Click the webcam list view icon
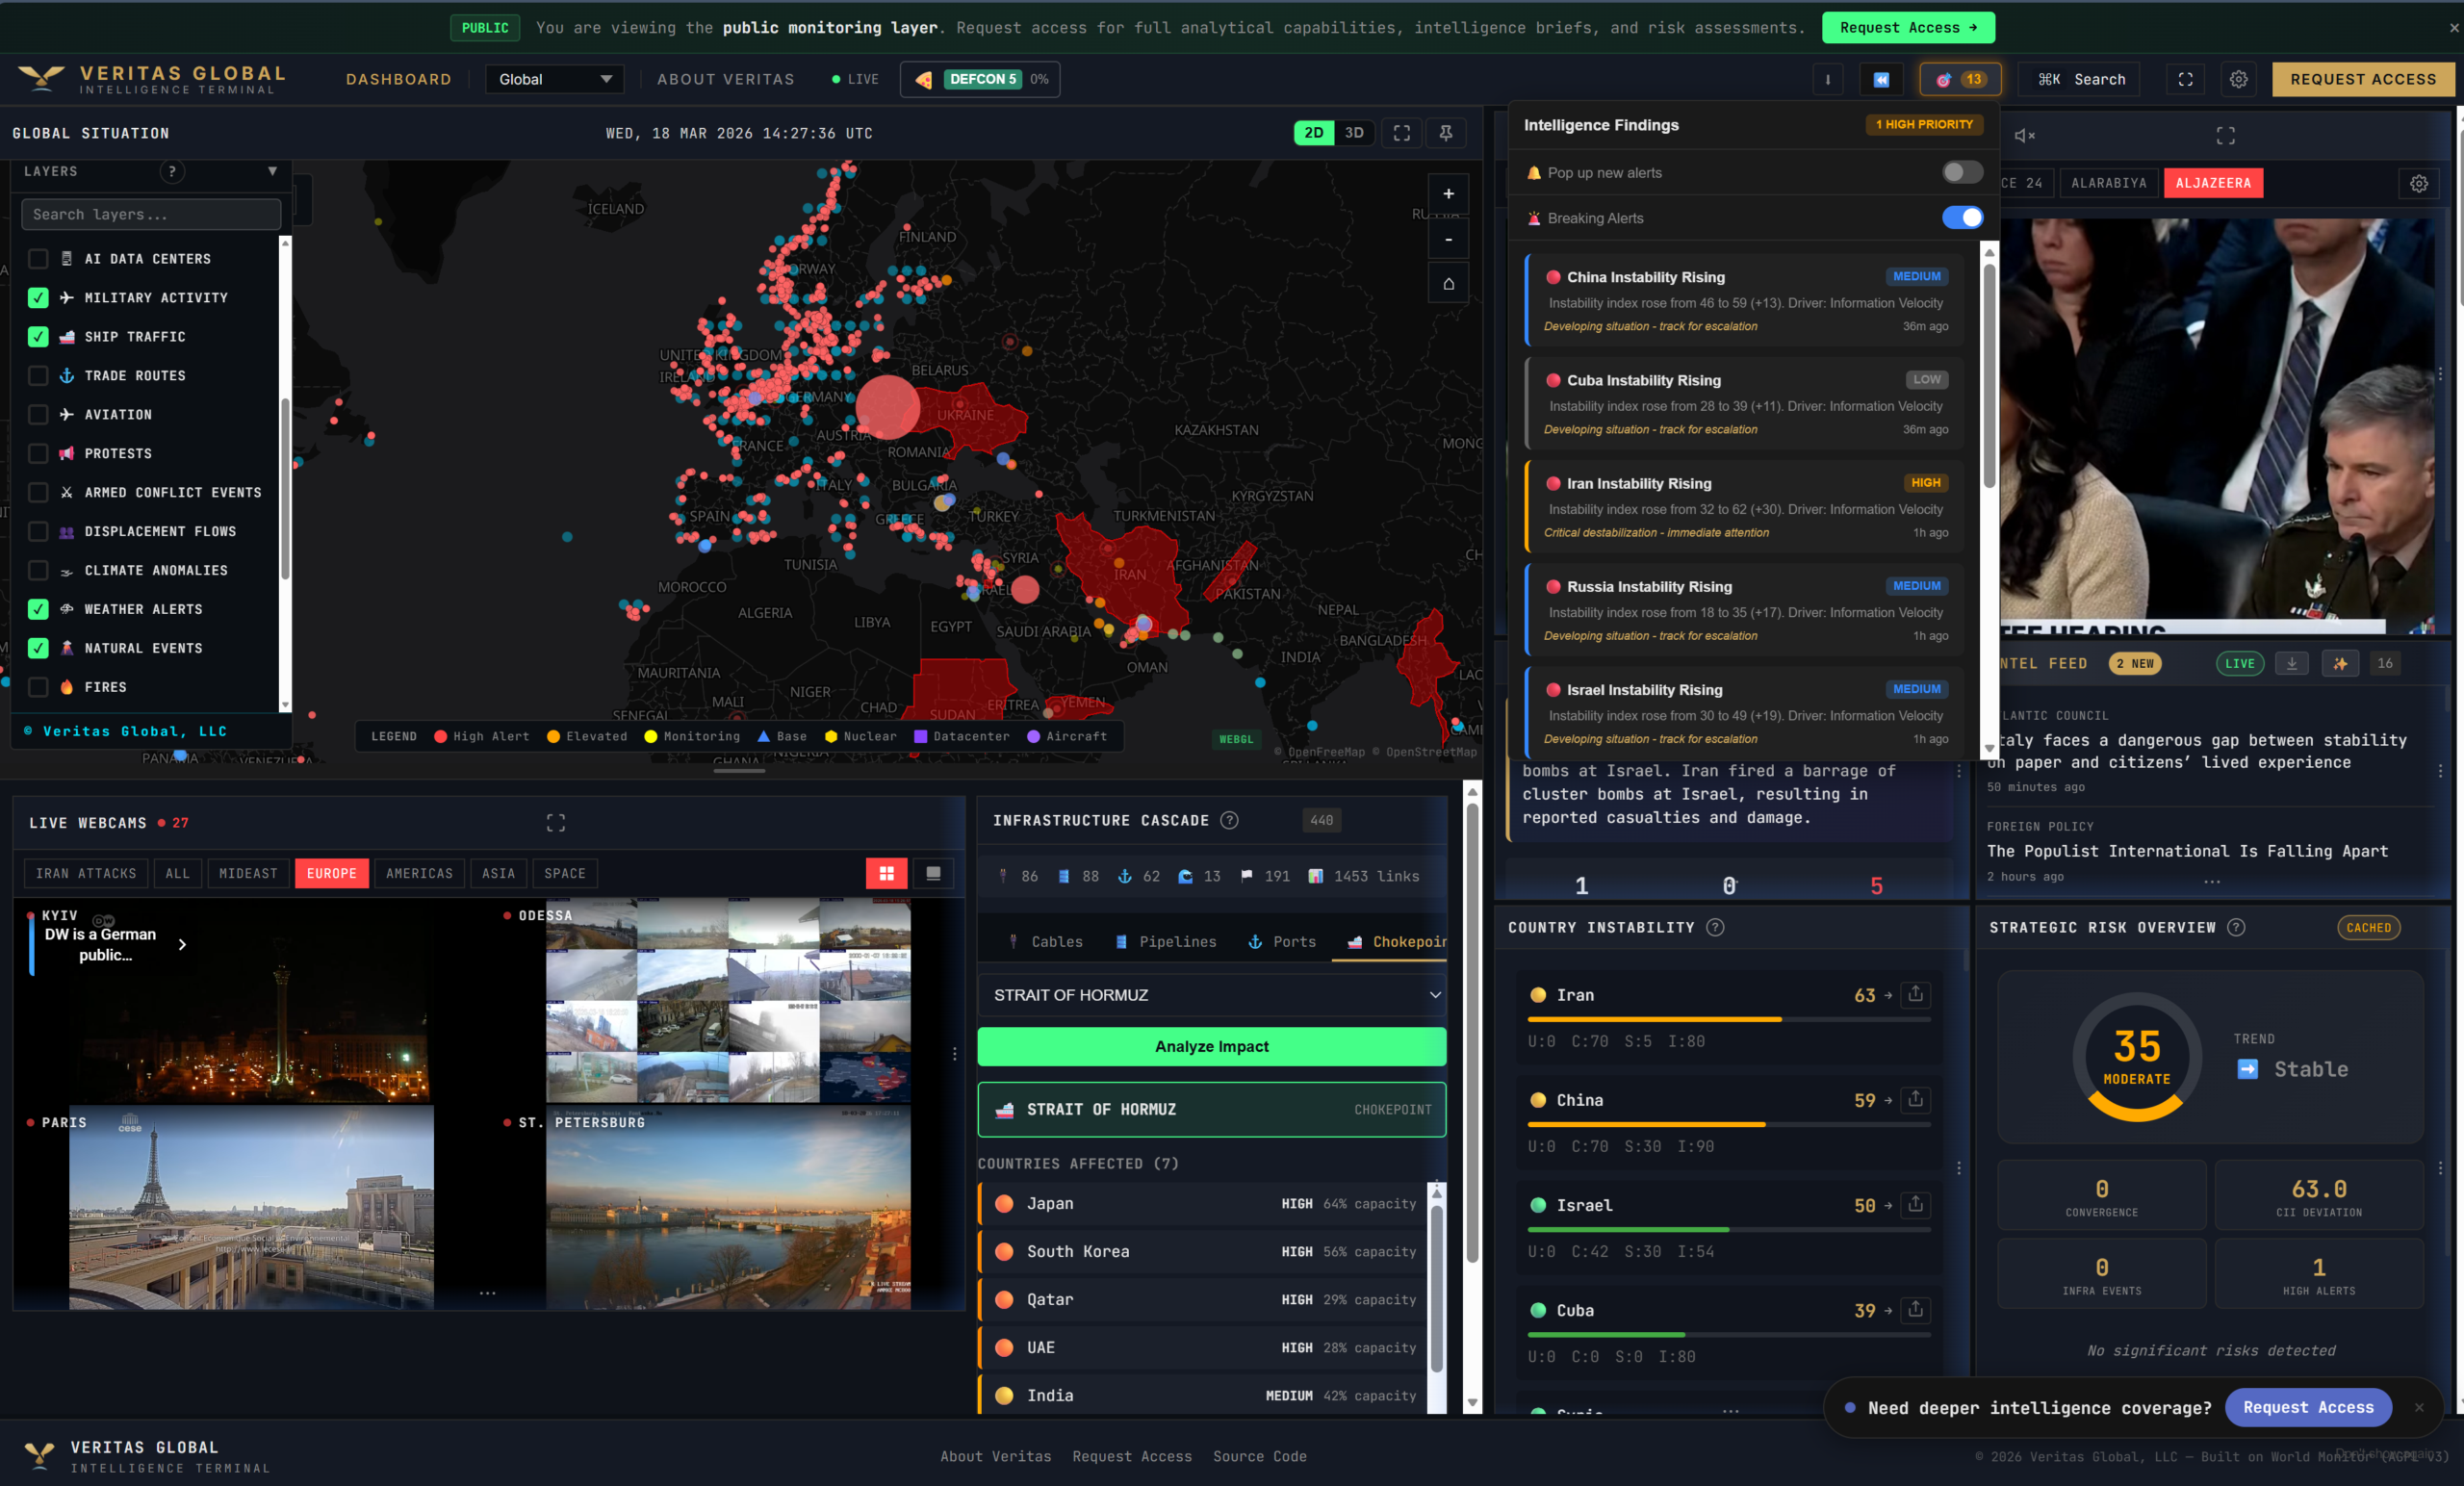The image size is (2464, 1486). 934,873
